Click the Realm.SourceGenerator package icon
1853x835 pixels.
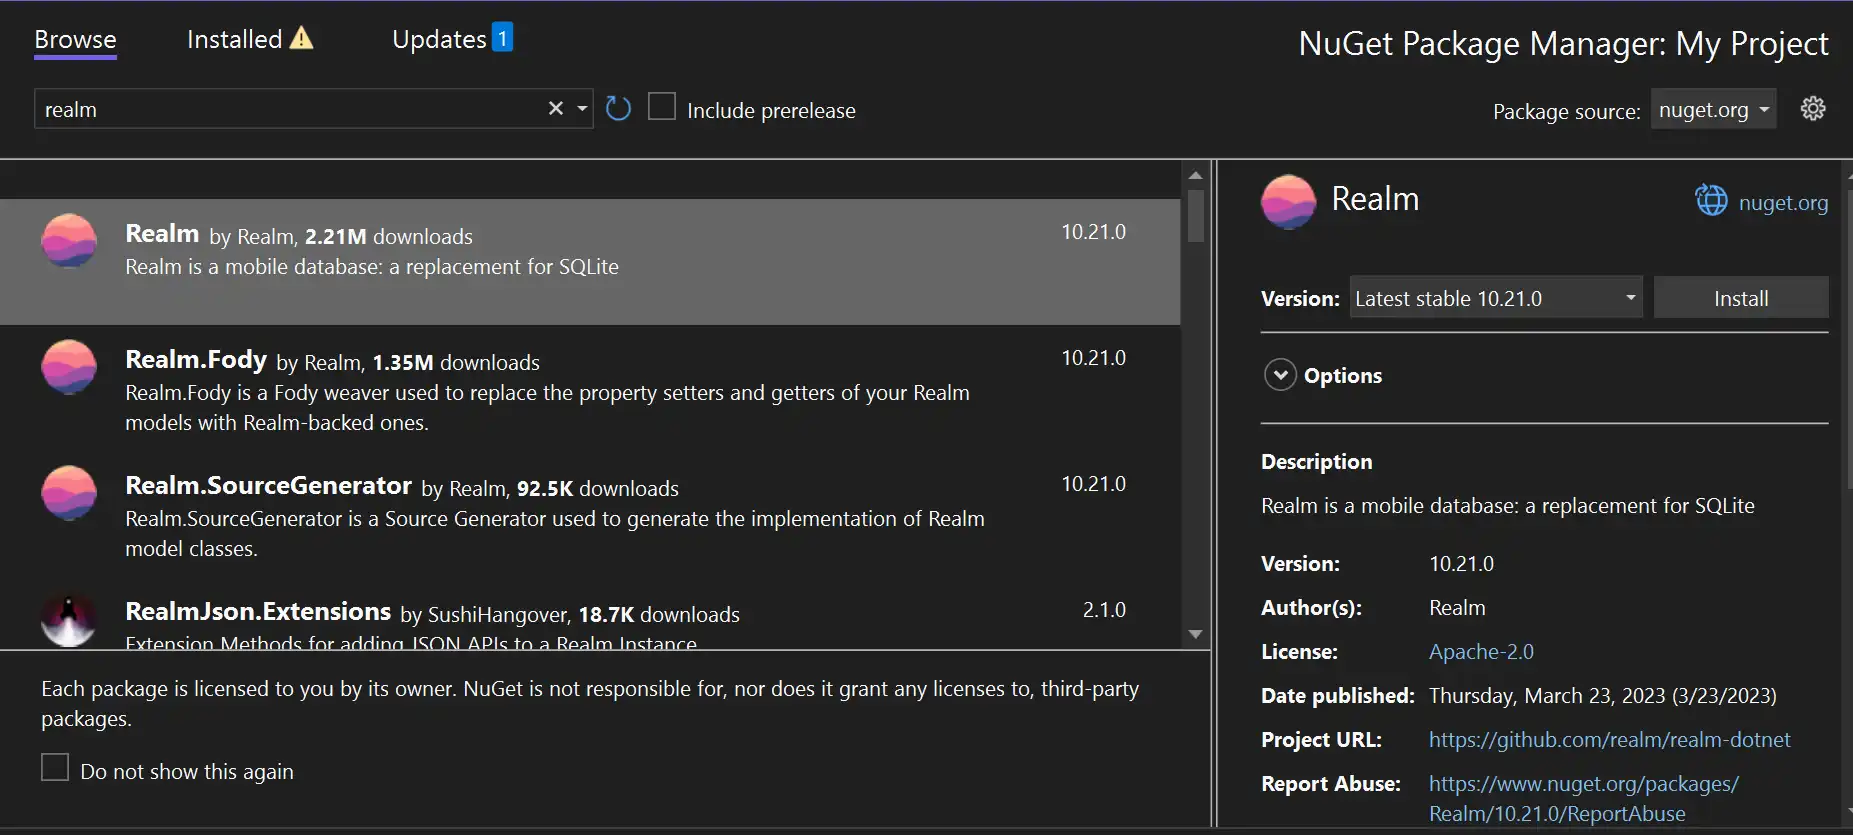coord(69,493)
